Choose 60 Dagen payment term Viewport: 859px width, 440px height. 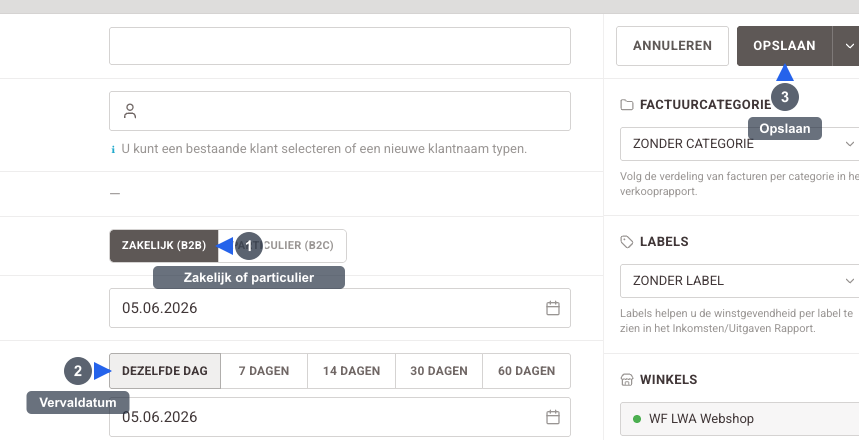click(x=526, y=371)
